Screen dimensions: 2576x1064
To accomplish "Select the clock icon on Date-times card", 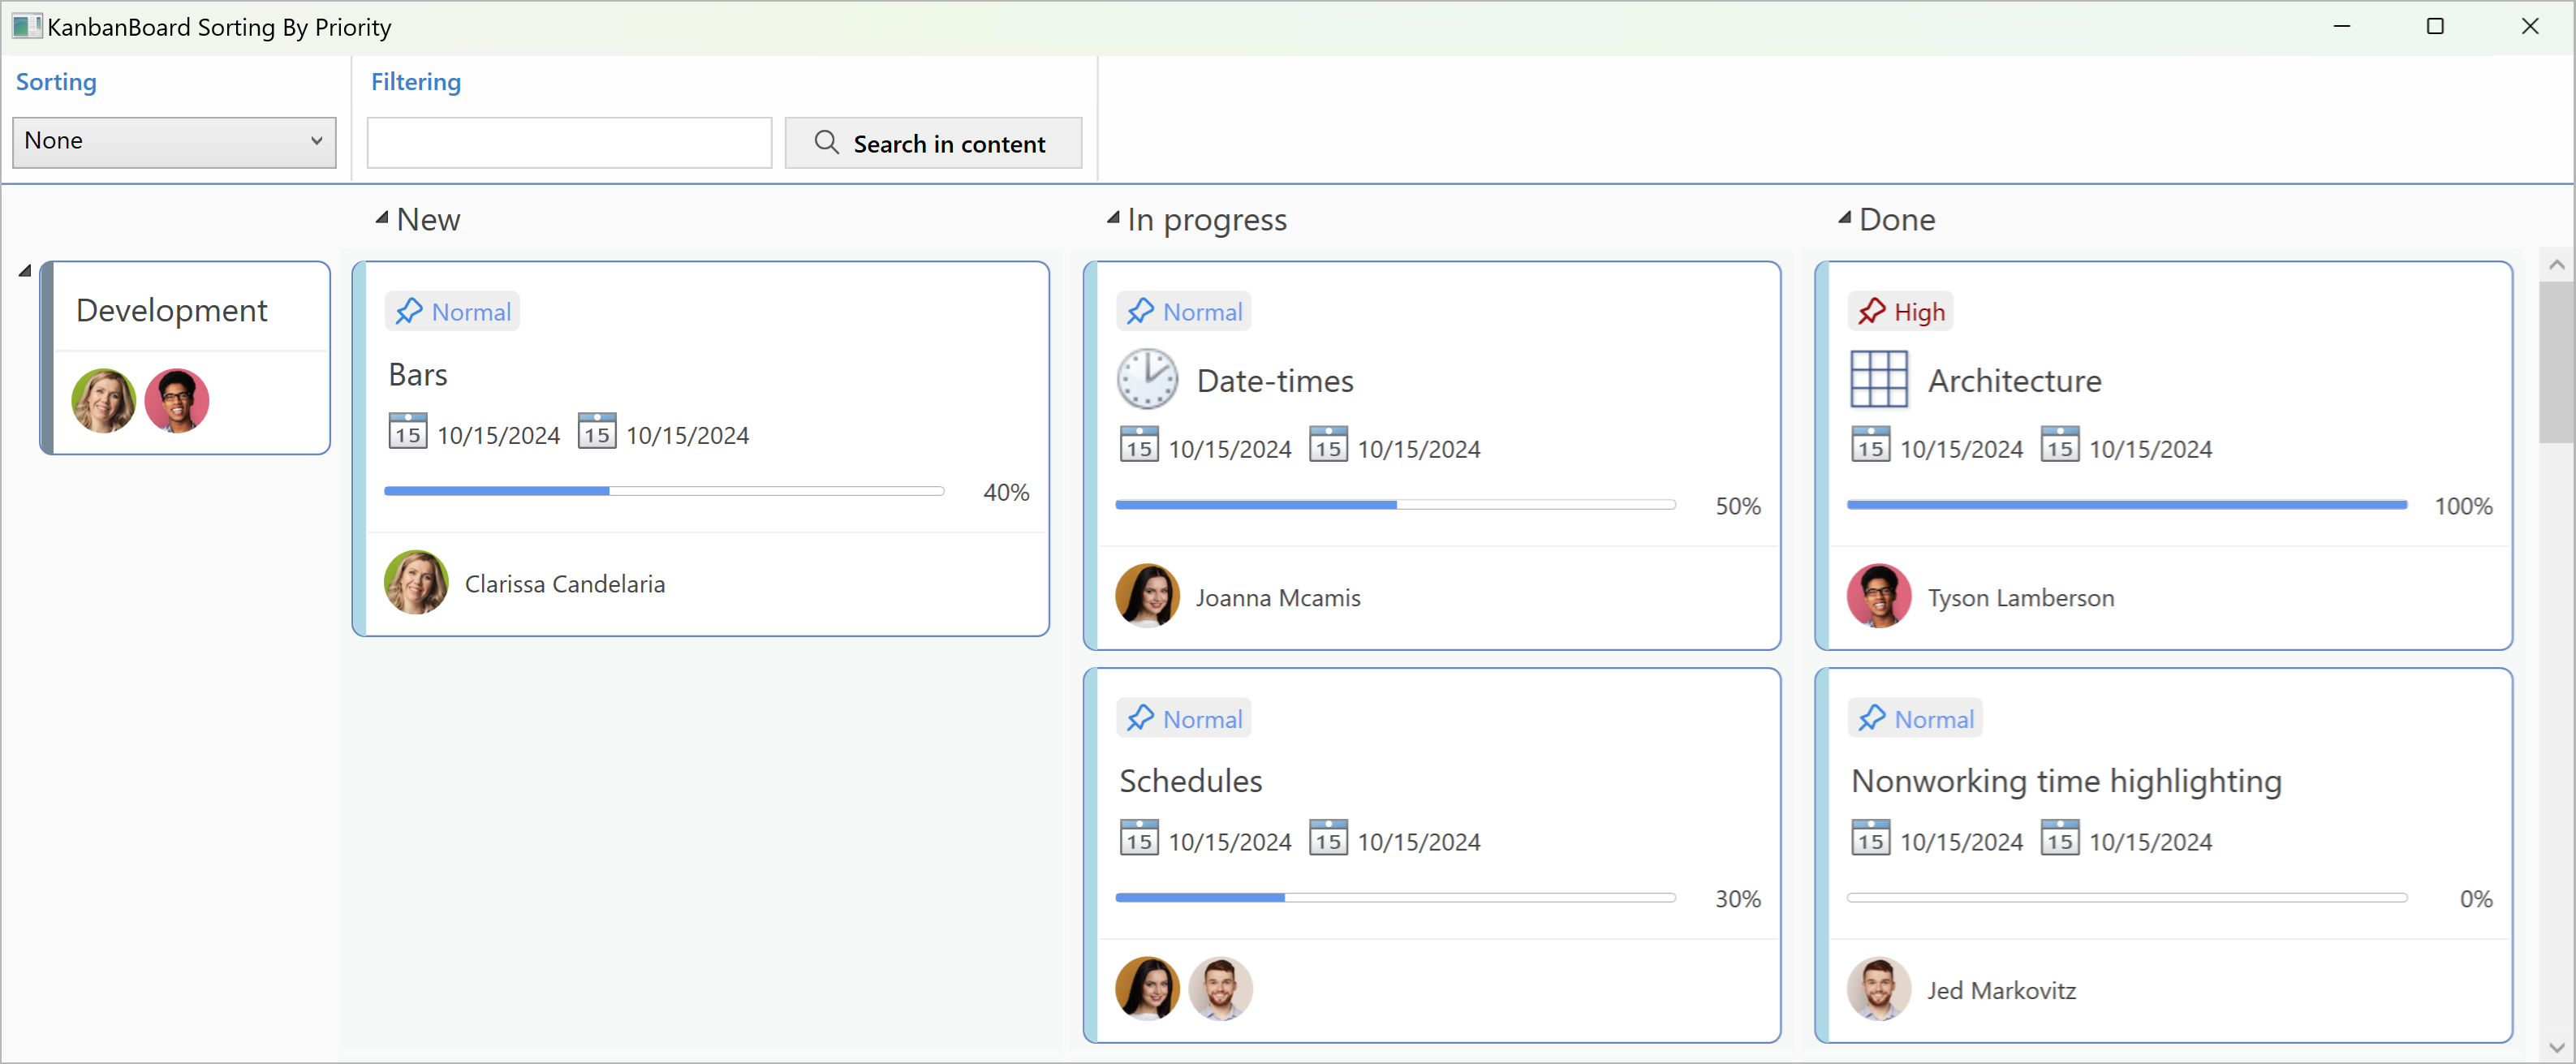I will [1147, 379].
